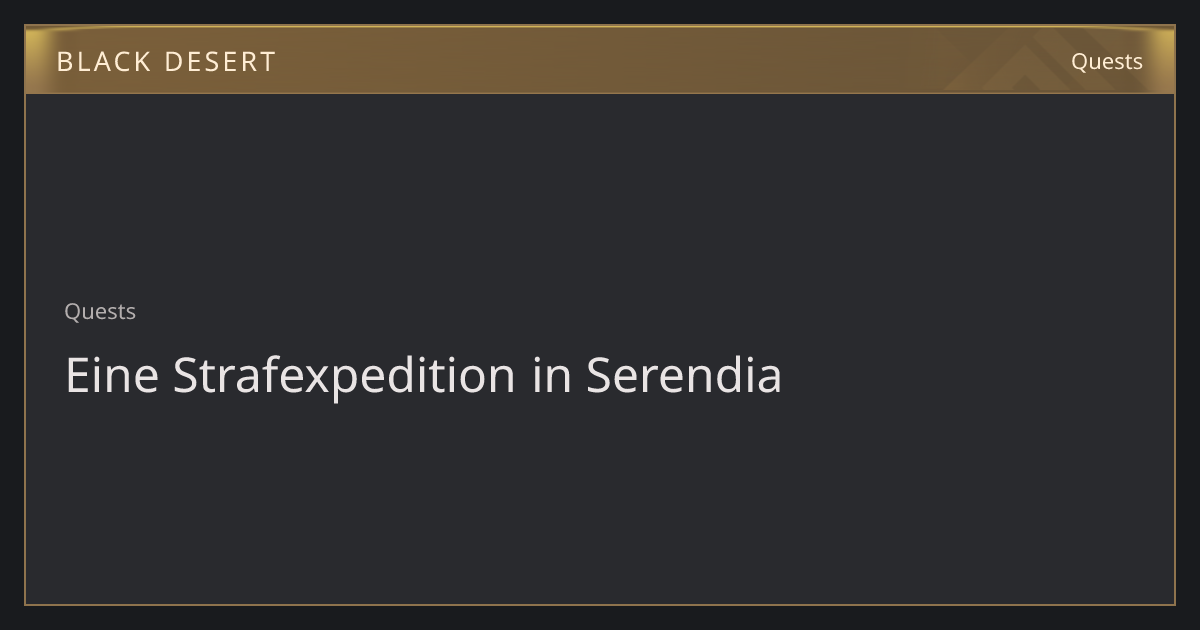This screenshot has height=630, width=1200.
Task: Click the word Eine starting the heading
Action: coord(112,375)
